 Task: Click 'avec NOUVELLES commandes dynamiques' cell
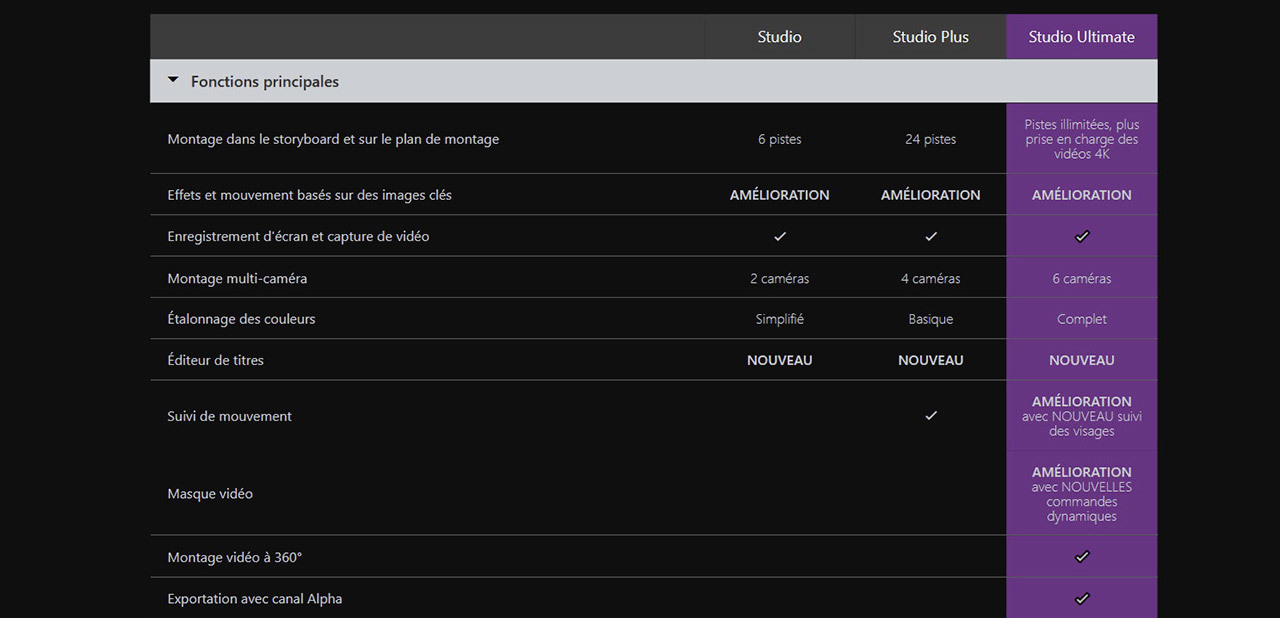pyautogui.click(x=1082, y=502)
